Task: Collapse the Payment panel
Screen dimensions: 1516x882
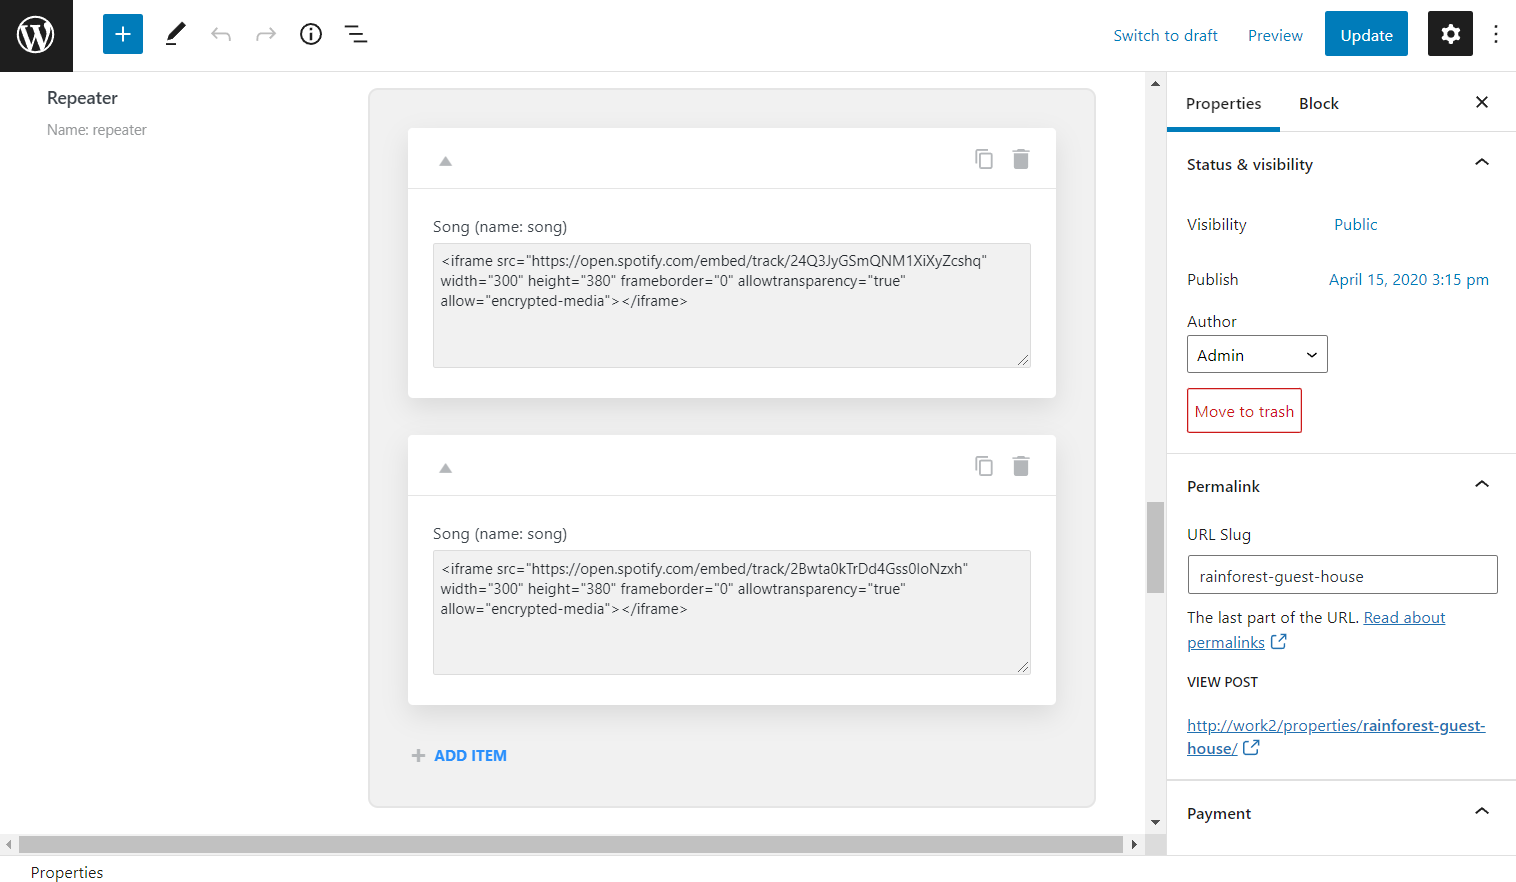Action: click(x=1482, y=812)
